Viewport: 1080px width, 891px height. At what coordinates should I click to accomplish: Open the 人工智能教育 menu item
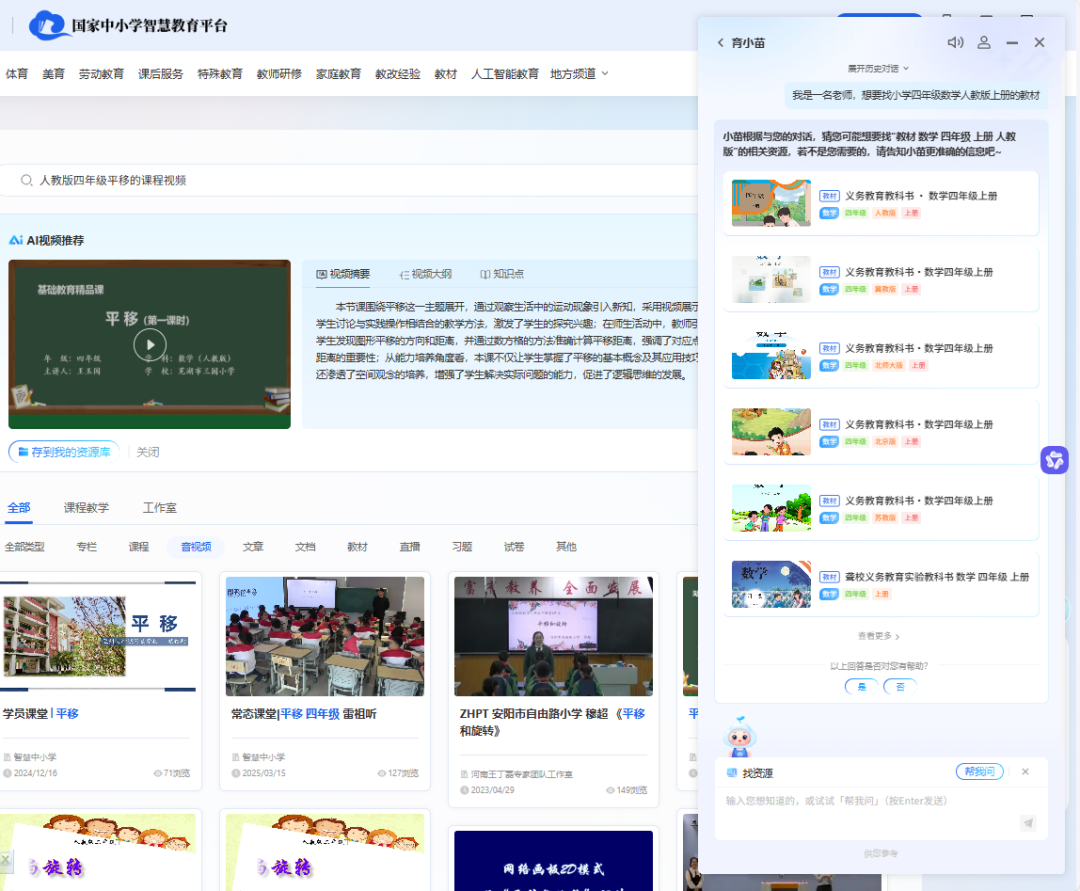[506, 73]
